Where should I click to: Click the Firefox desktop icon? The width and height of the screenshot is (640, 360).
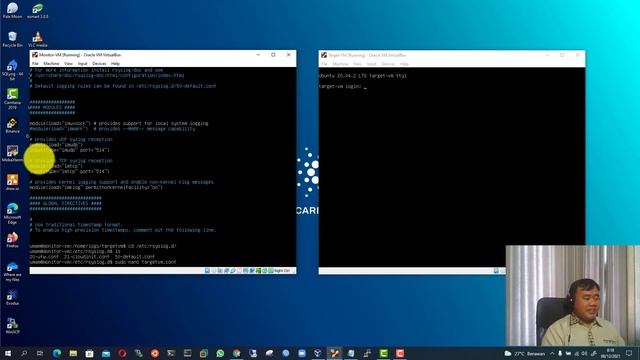coord(12,240)
